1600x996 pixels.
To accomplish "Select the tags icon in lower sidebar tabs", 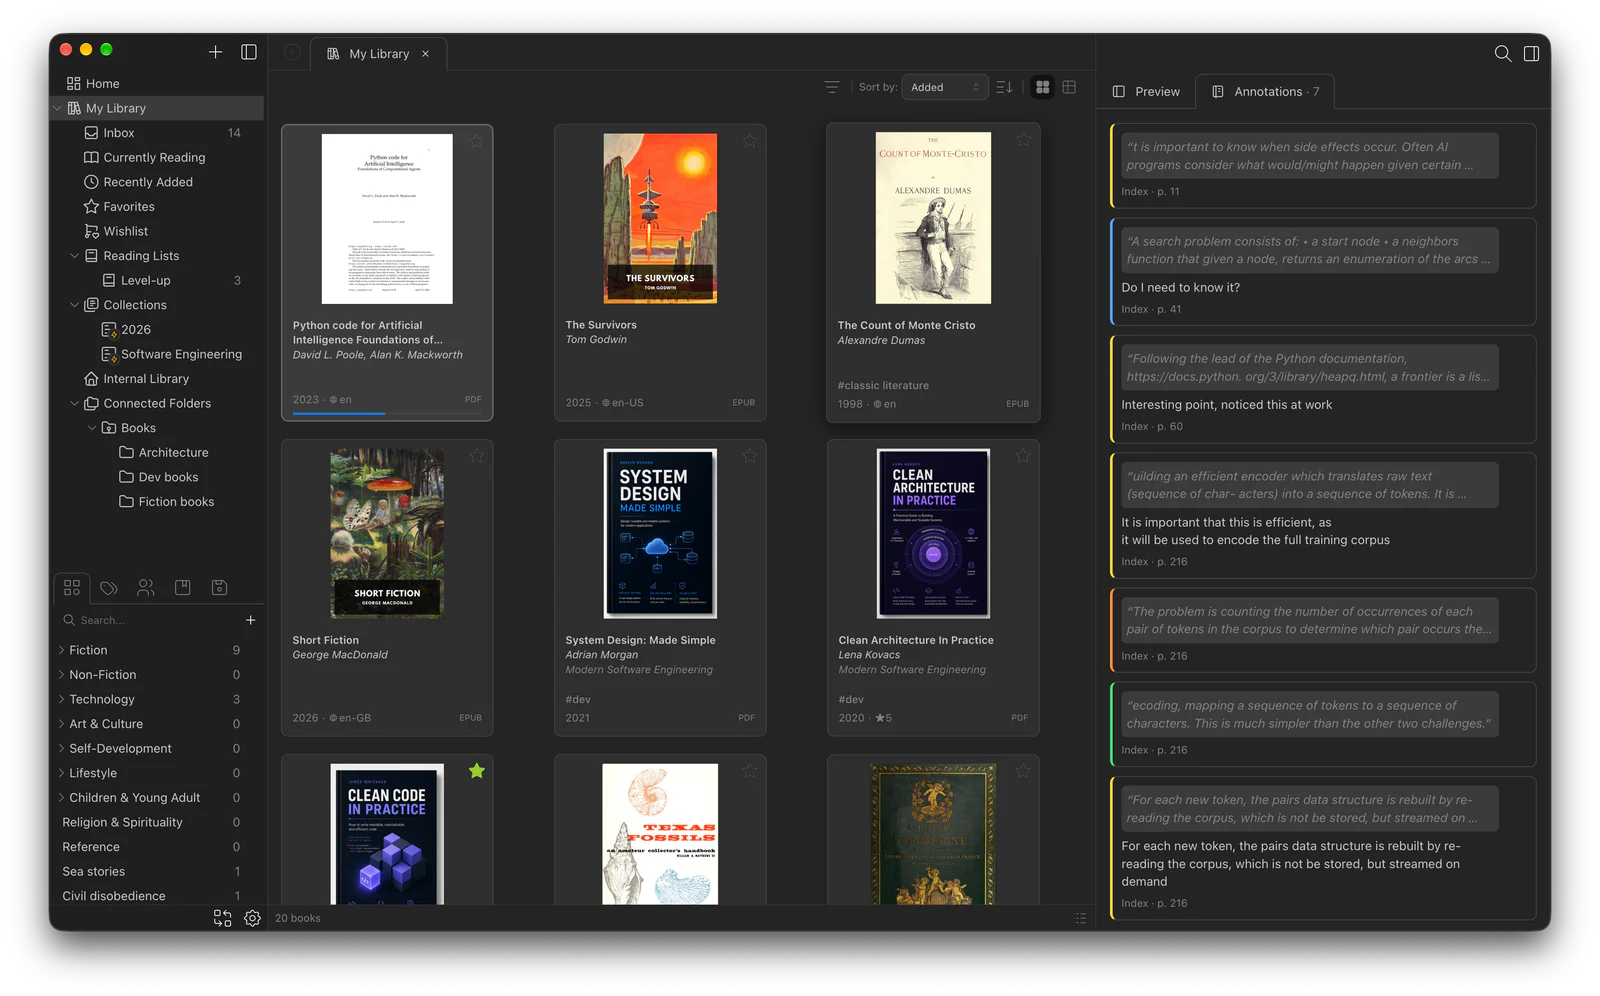I will tap(109, 588).
